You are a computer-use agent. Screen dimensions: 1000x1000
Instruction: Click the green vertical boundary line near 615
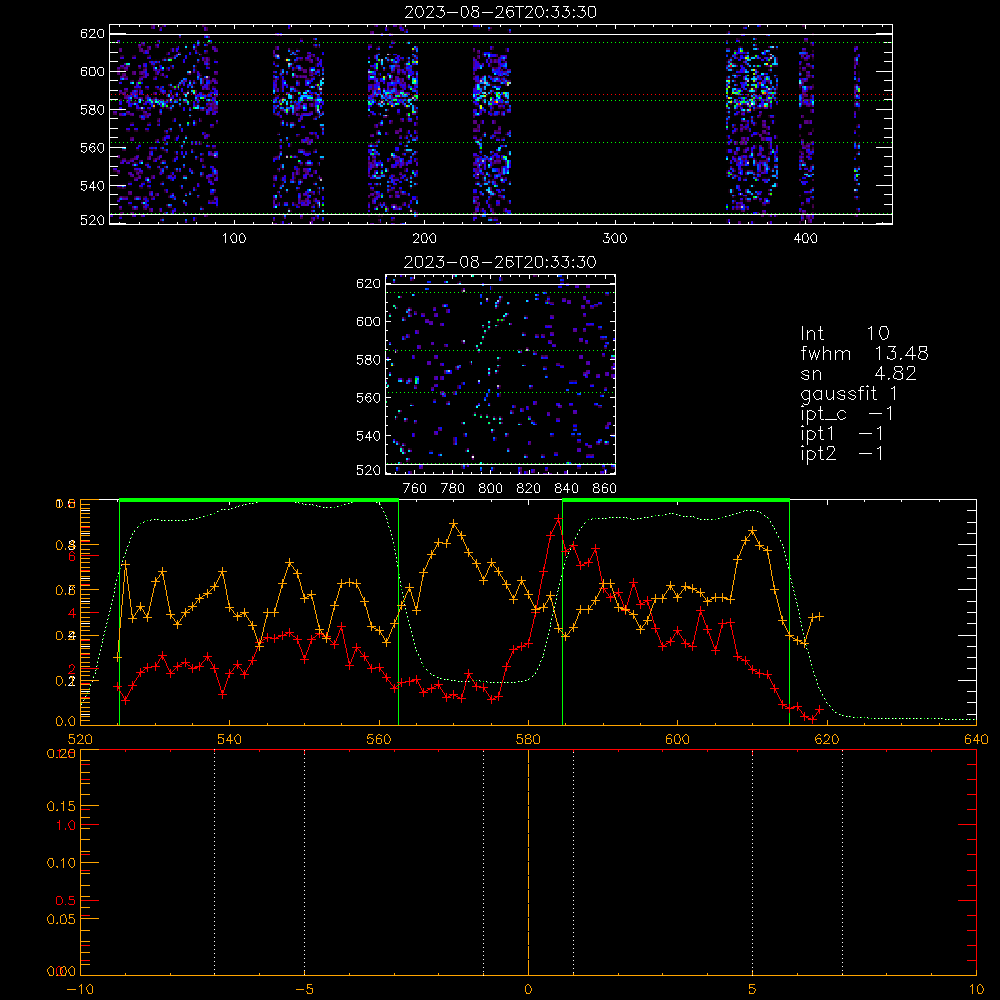tap(790, 612)
